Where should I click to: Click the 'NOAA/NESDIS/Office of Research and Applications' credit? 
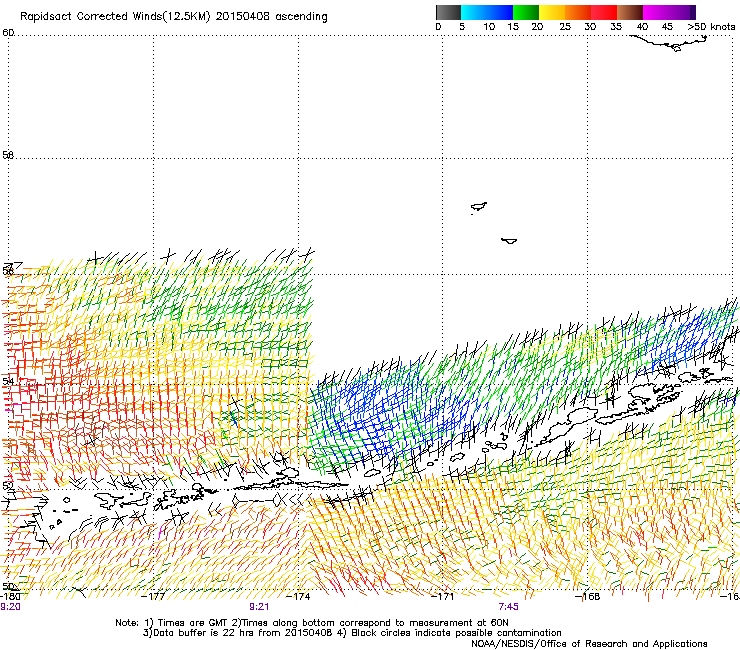pyautogui.click(x=589, y=644)
